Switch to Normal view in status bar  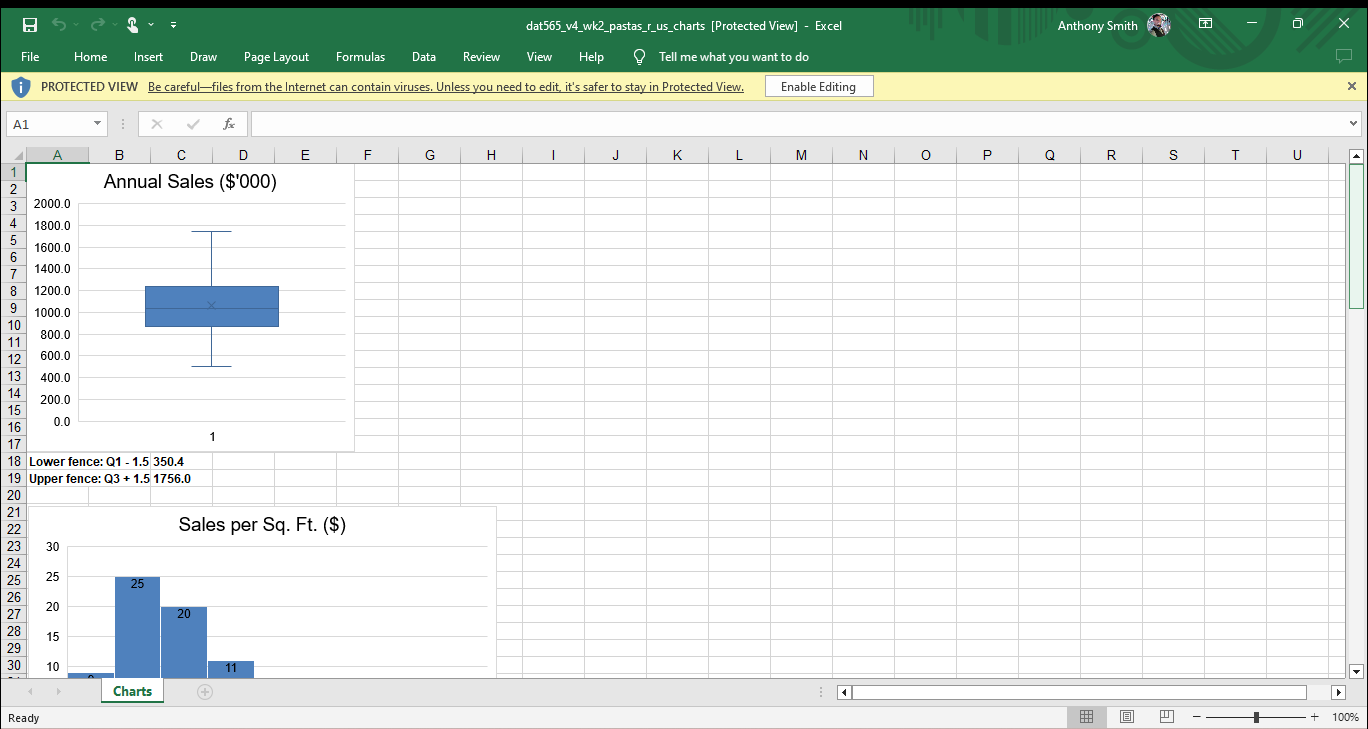tap(1087, 717)
